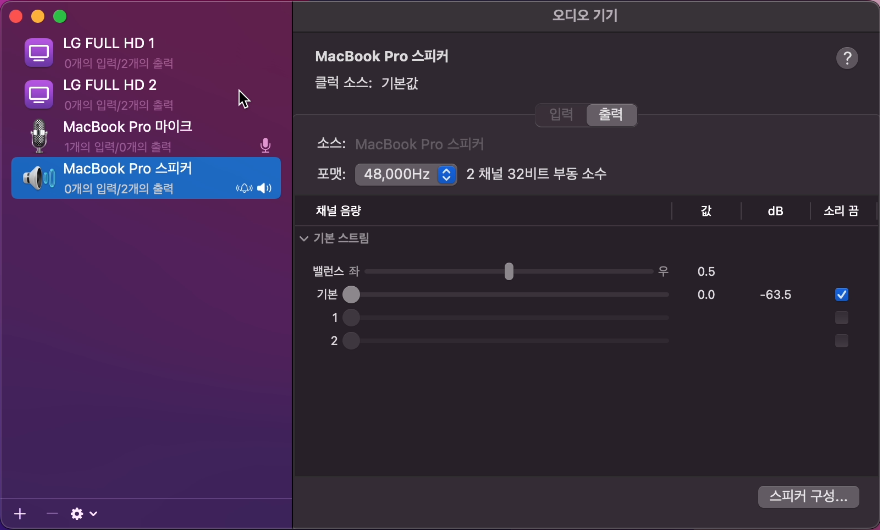Add a new device with plus button

20,514
